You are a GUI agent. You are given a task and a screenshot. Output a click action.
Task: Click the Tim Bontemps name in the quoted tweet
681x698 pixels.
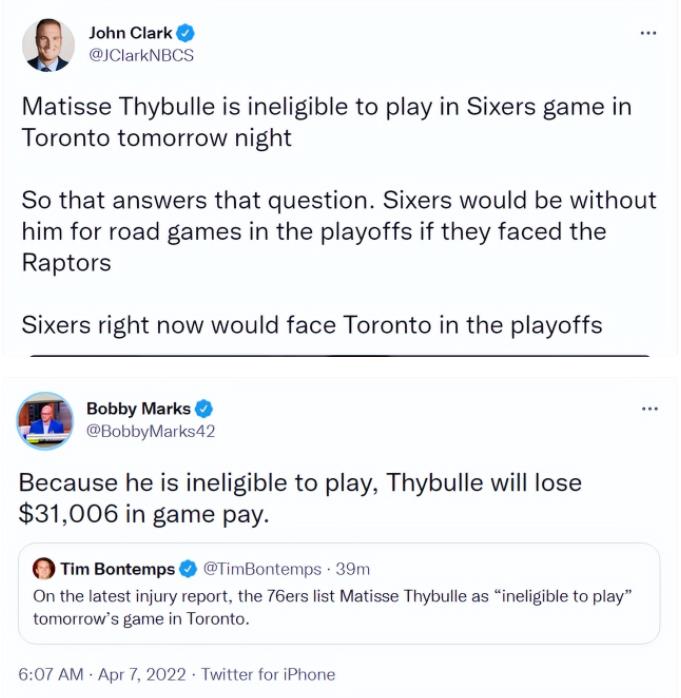click(x=117, y=569)
